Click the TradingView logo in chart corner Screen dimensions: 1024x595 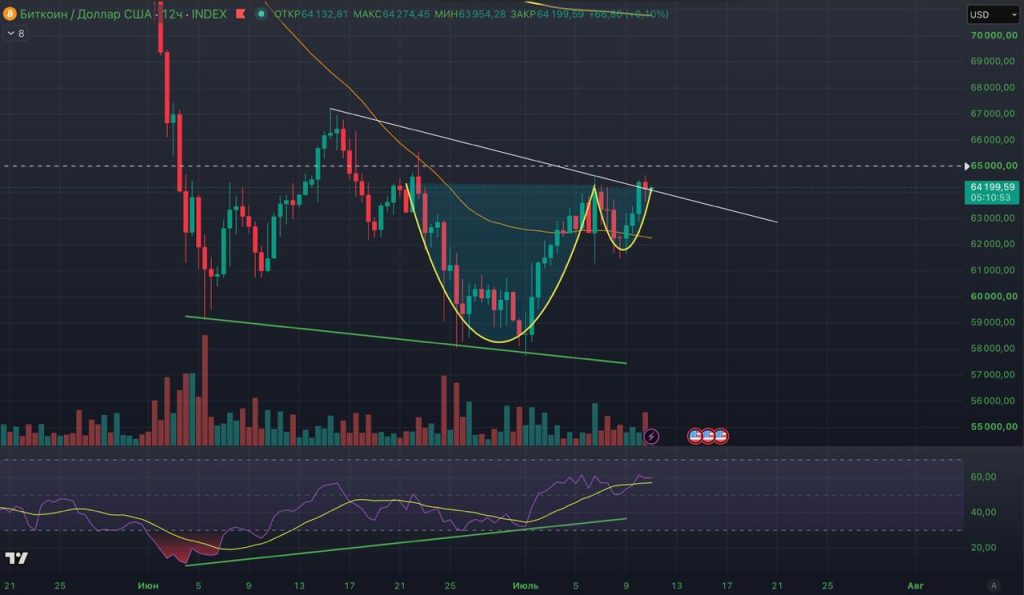[x=17, y=558]
